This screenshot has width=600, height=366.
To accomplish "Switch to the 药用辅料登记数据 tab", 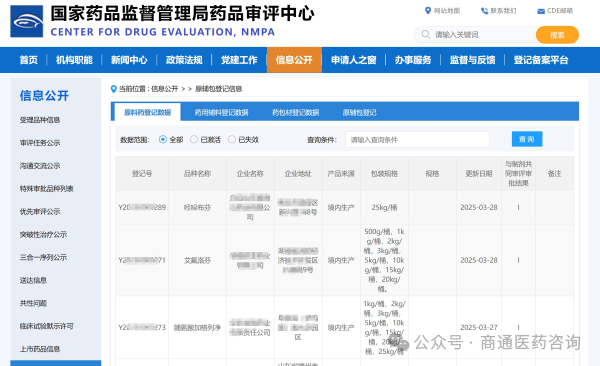I will 222,113.
